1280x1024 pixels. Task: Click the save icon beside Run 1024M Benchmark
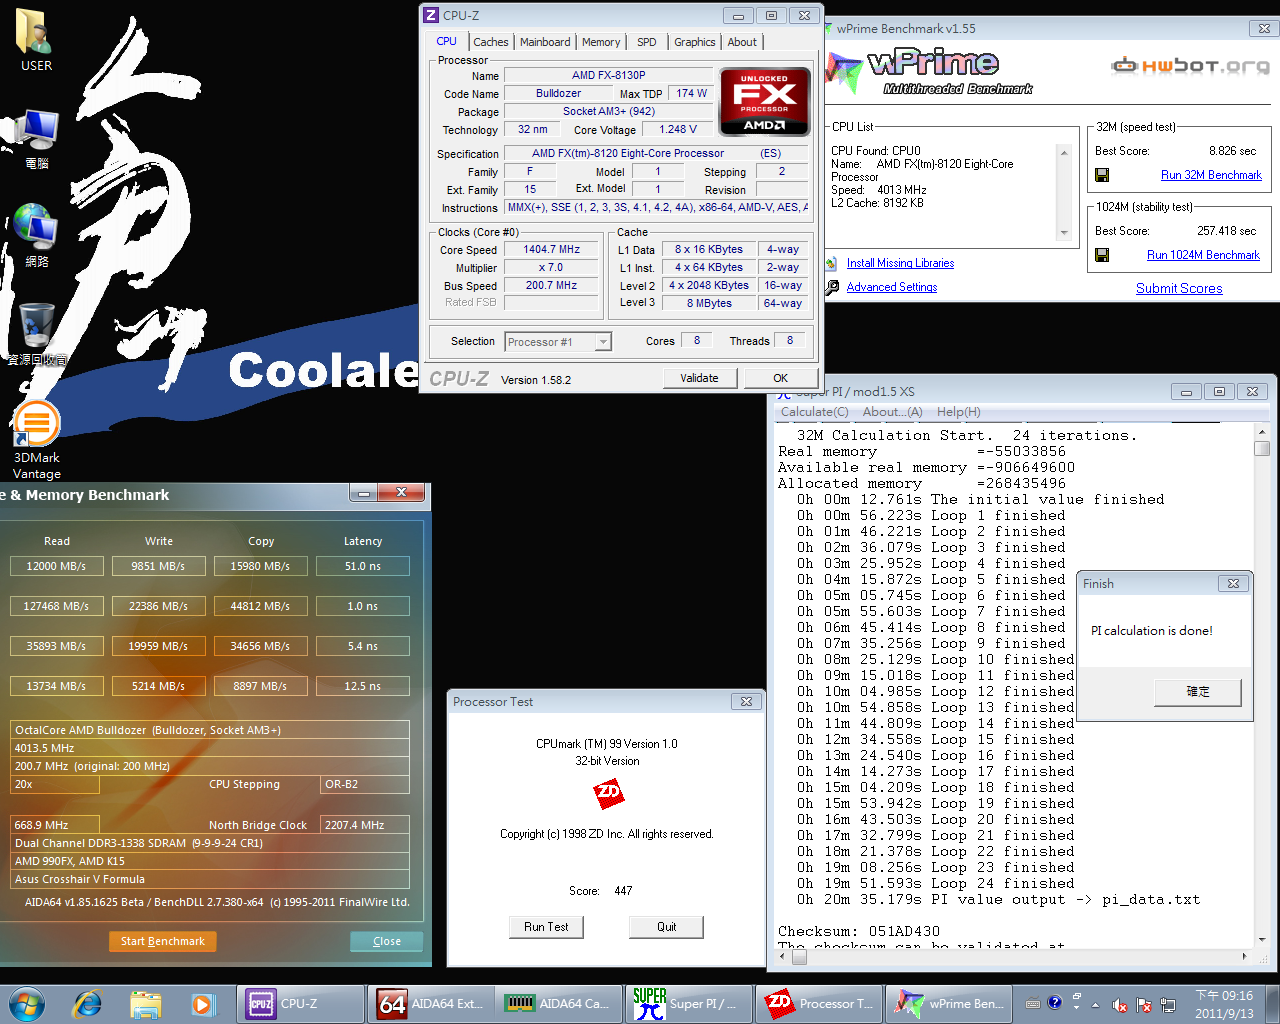1102,255
